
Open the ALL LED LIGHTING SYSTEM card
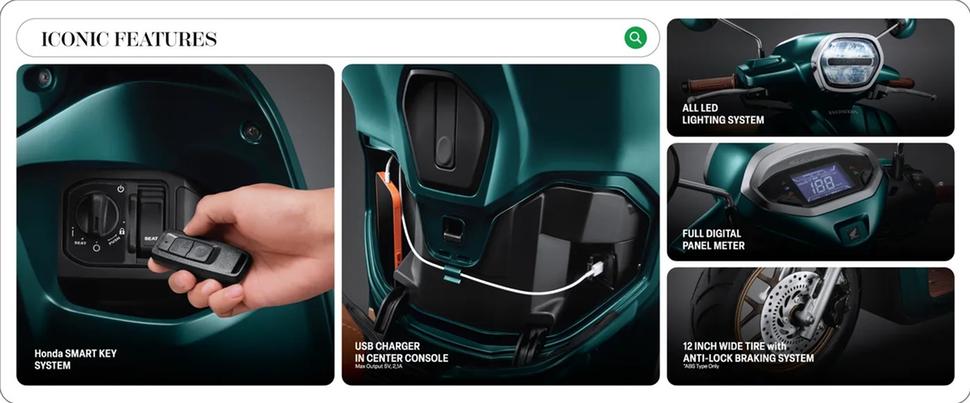point(810,77)
